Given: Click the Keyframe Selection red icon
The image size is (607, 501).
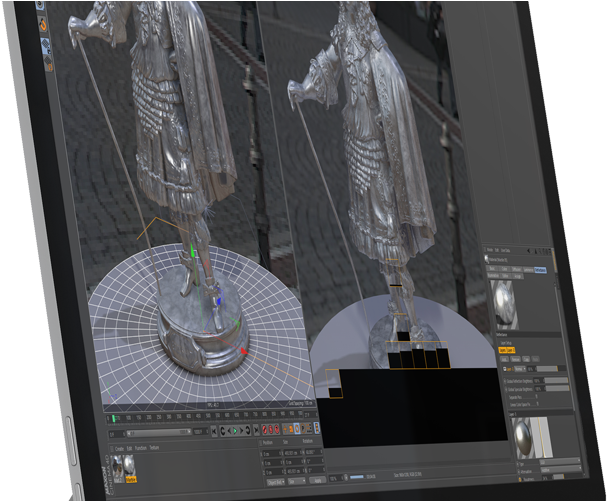Looking at the screenshot, I should coord(277,429).
